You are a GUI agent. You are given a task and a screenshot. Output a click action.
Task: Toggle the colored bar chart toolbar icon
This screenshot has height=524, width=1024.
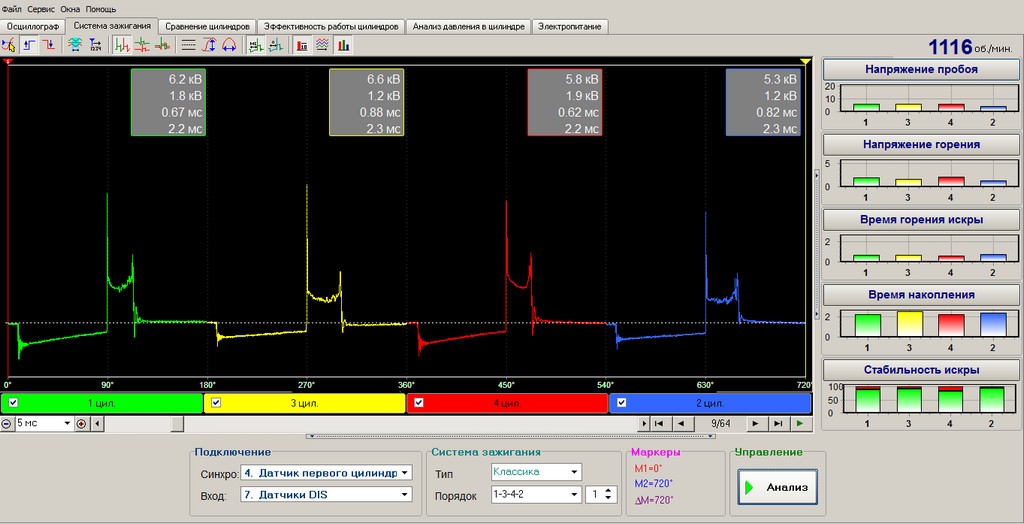(344, 45)
